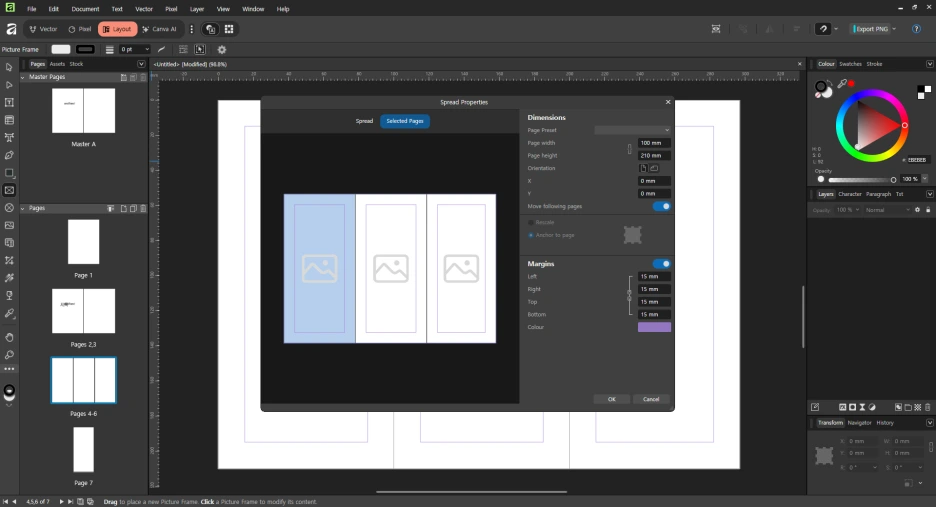Viewport: 936px width, 507px height.
Task: Click Cancel in Spread Properties dialog
Action: pyautogui.click(x=651, y=399)
